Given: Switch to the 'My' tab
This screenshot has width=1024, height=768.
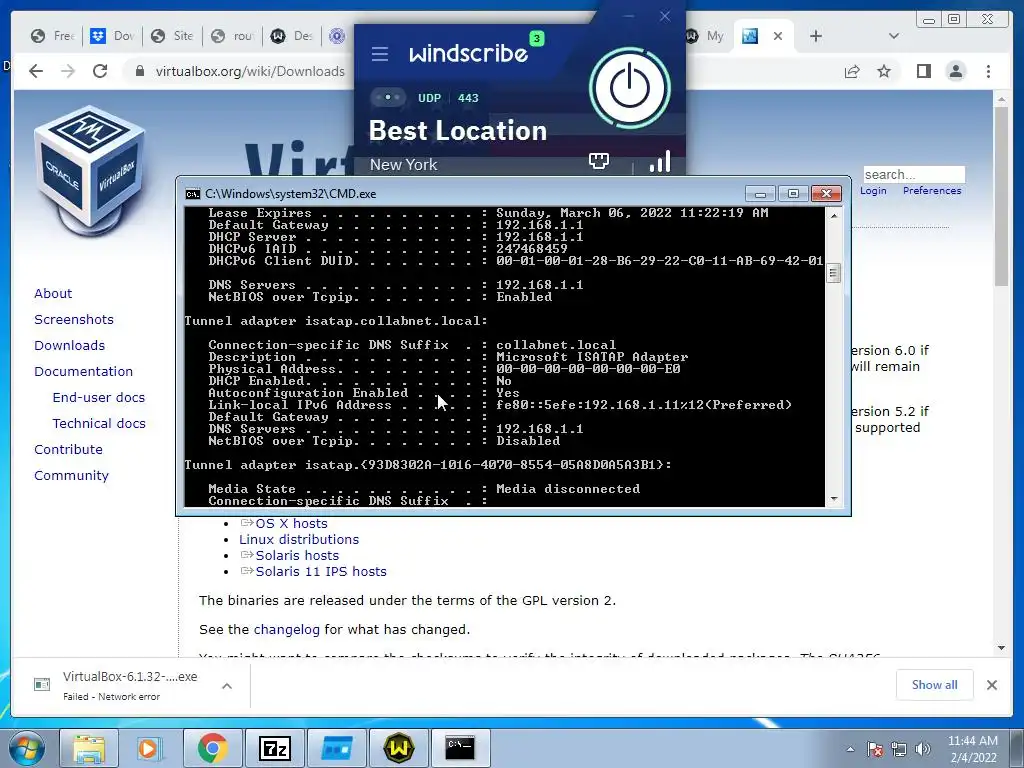Looking at the screenshot, I should coord(707,36).
